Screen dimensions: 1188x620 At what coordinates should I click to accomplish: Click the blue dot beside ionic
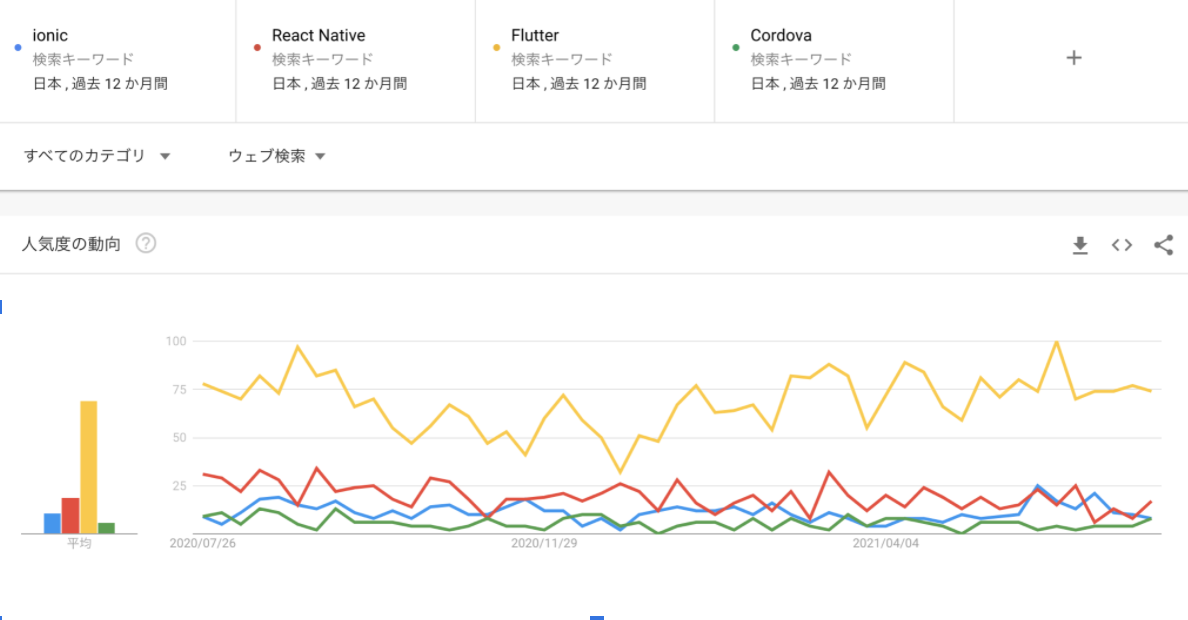[x=18, y=48]
